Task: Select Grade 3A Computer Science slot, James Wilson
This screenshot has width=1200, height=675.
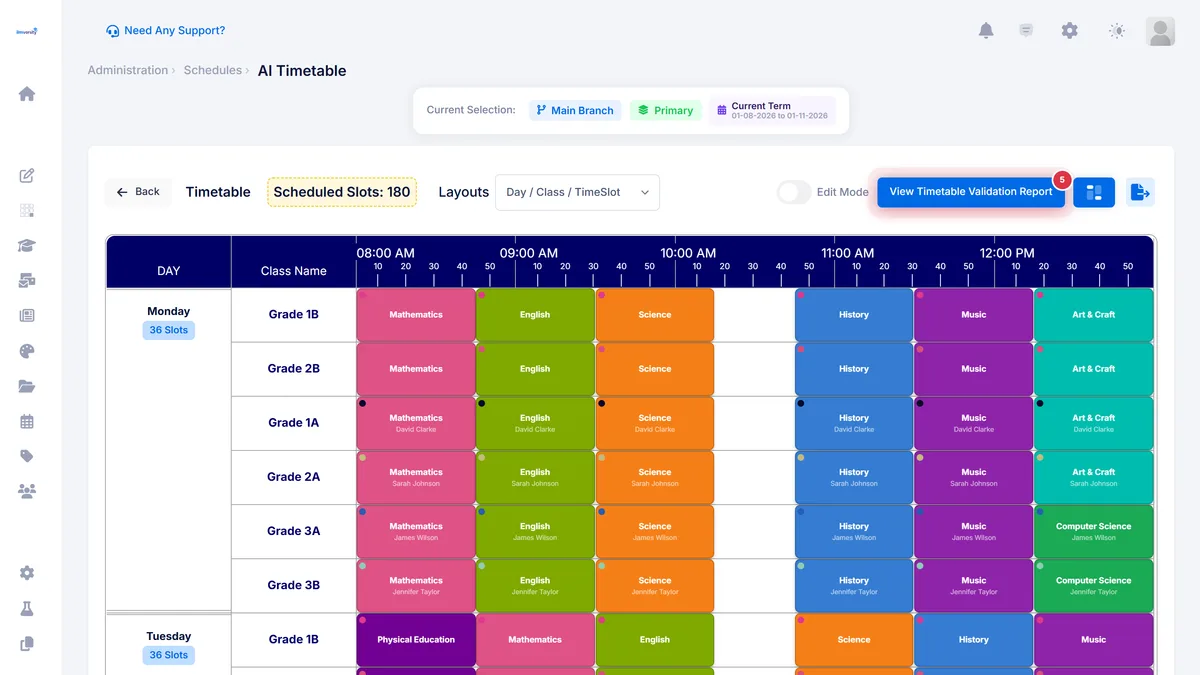Action: click(1093, 531)
